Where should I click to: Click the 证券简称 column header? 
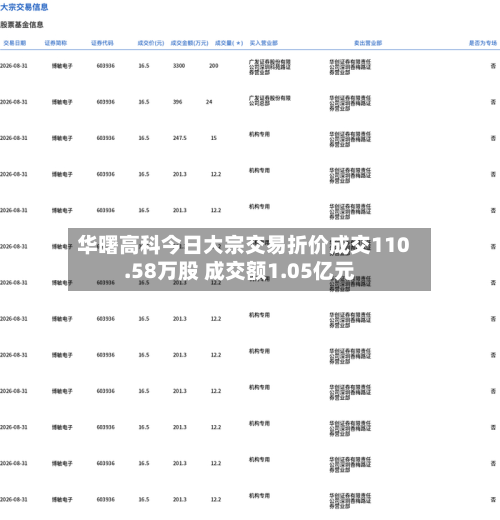coord(56,43)
